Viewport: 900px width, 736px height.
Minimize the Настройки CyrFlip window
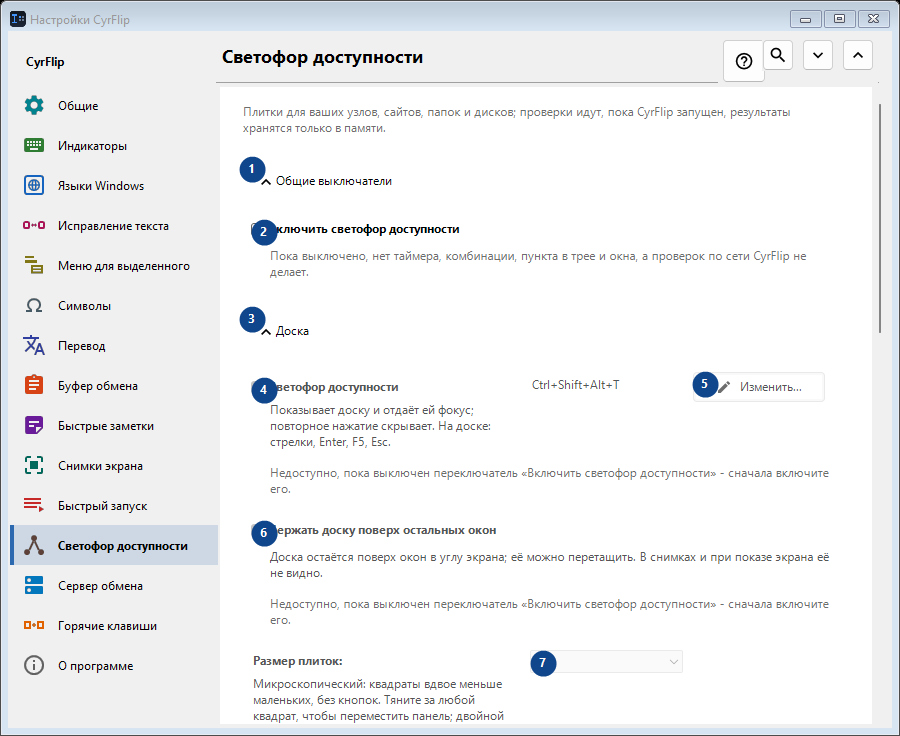(x=805, y=19)
